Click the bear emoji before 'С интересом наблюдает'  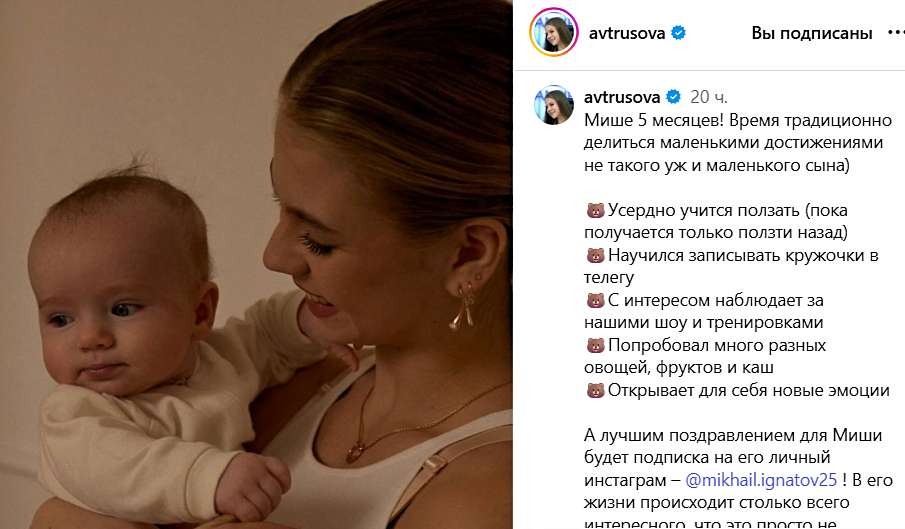[x=595, y=301]
